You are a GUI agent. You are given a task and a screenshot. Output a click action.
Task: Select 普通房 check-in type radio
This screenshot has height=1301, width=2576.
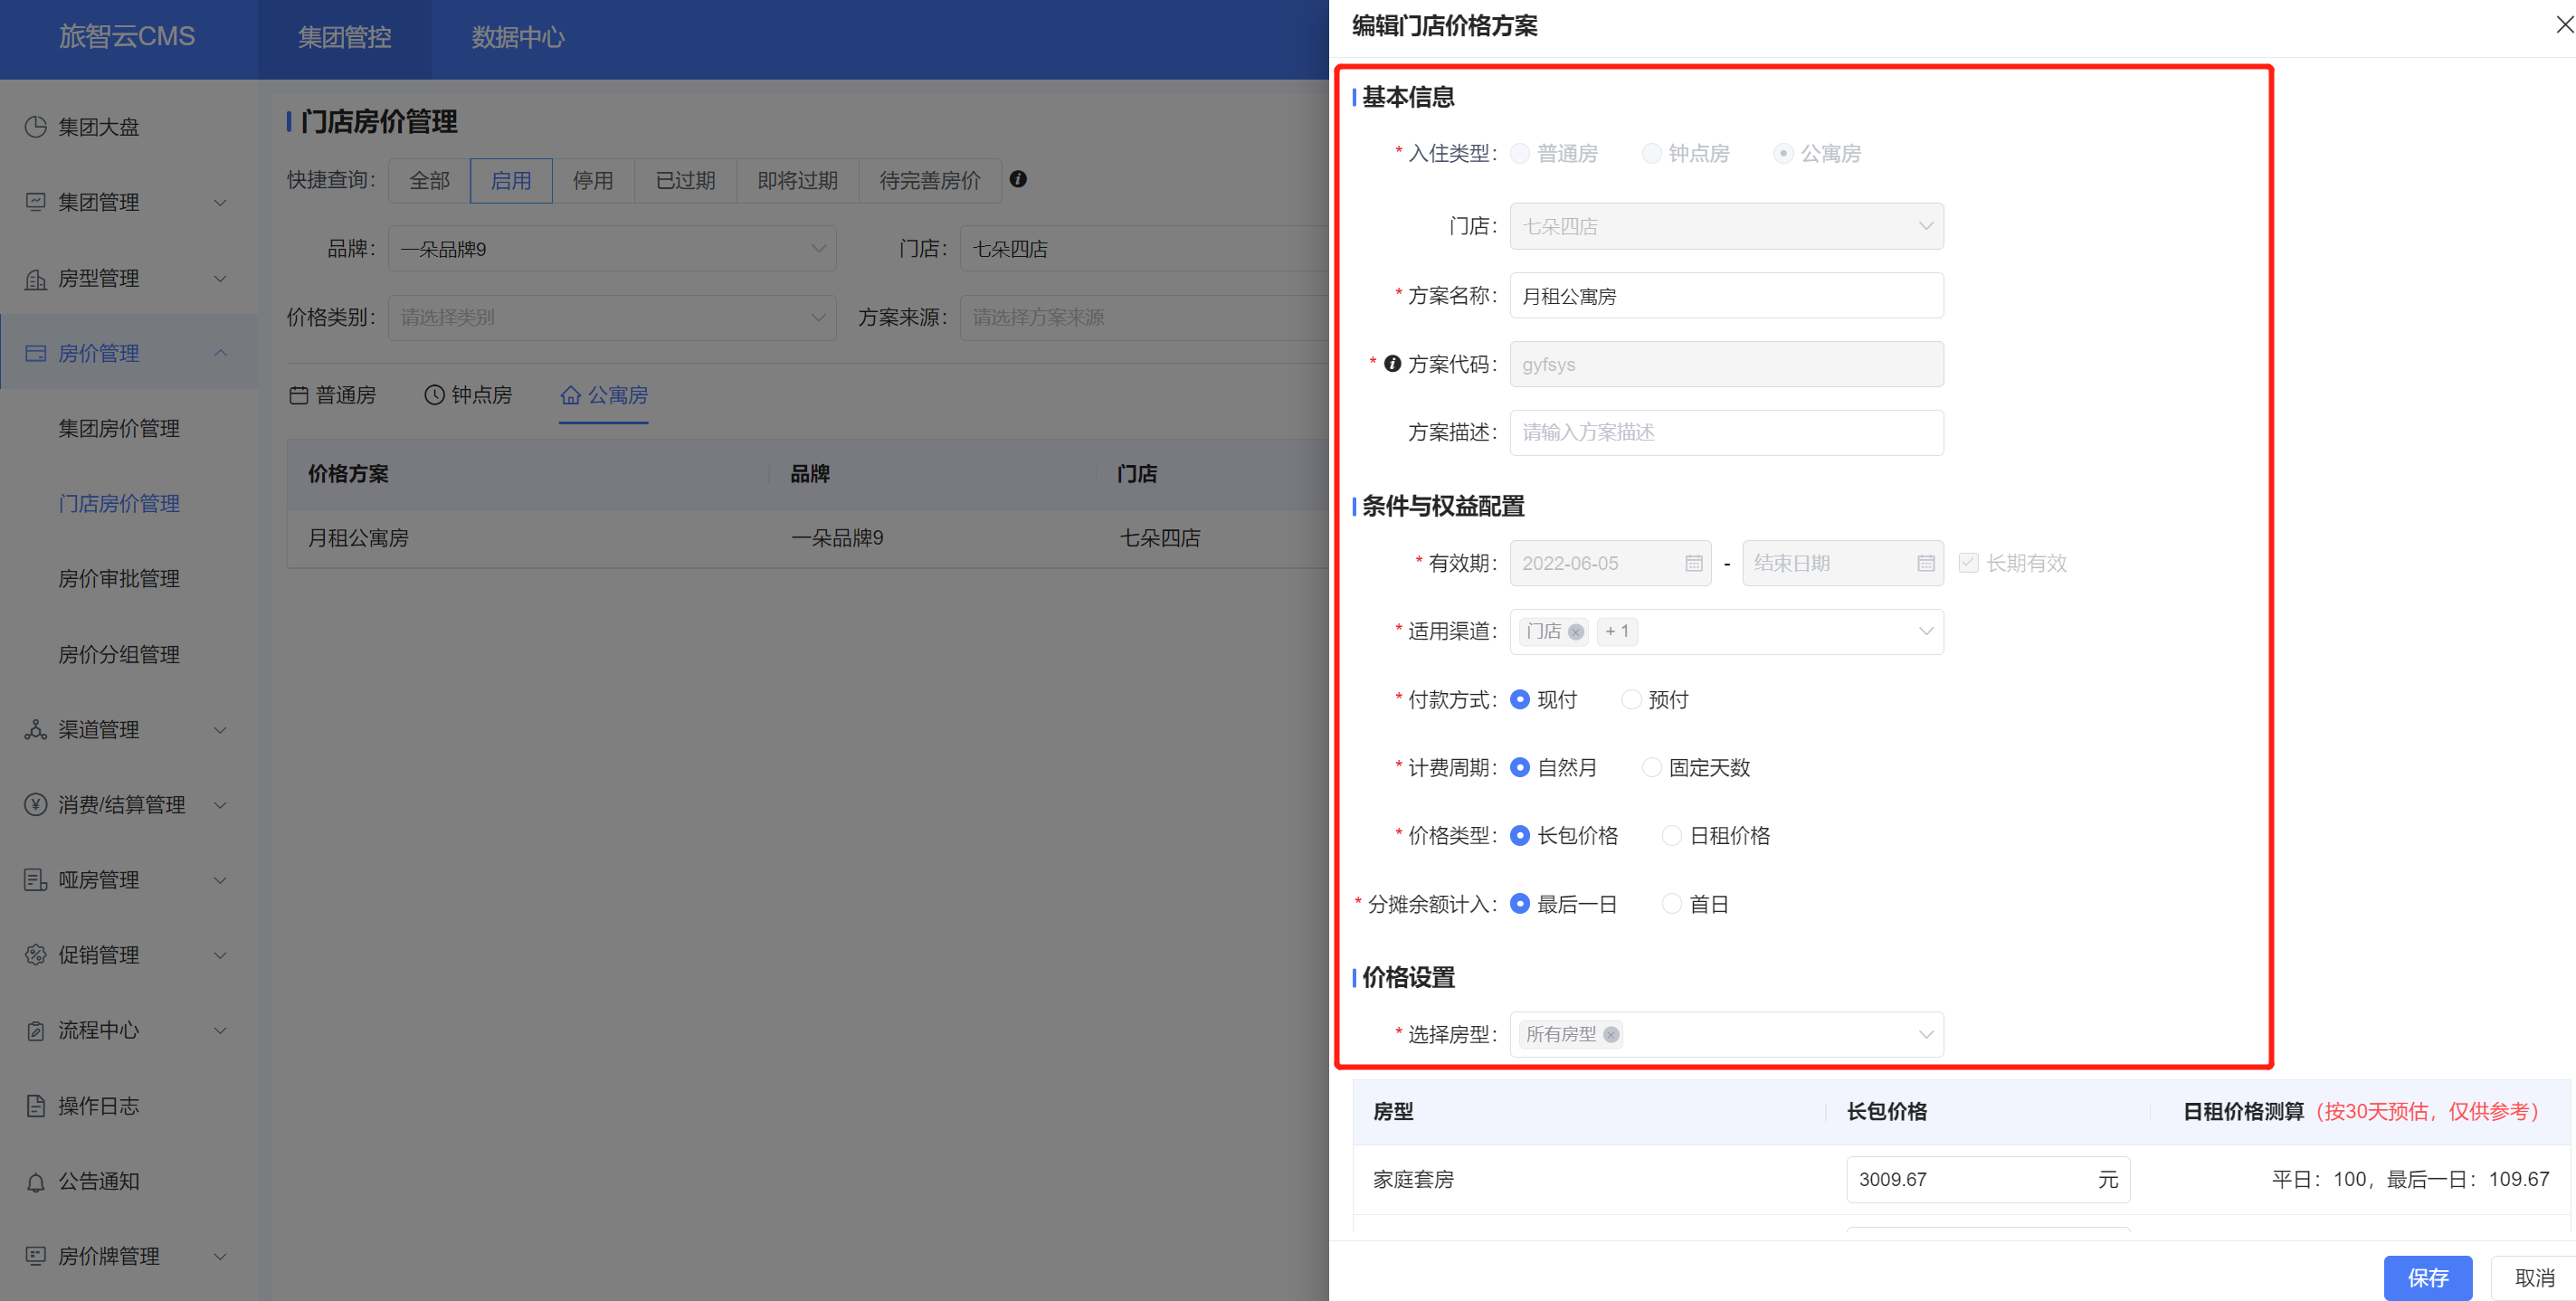[1520, 153]
